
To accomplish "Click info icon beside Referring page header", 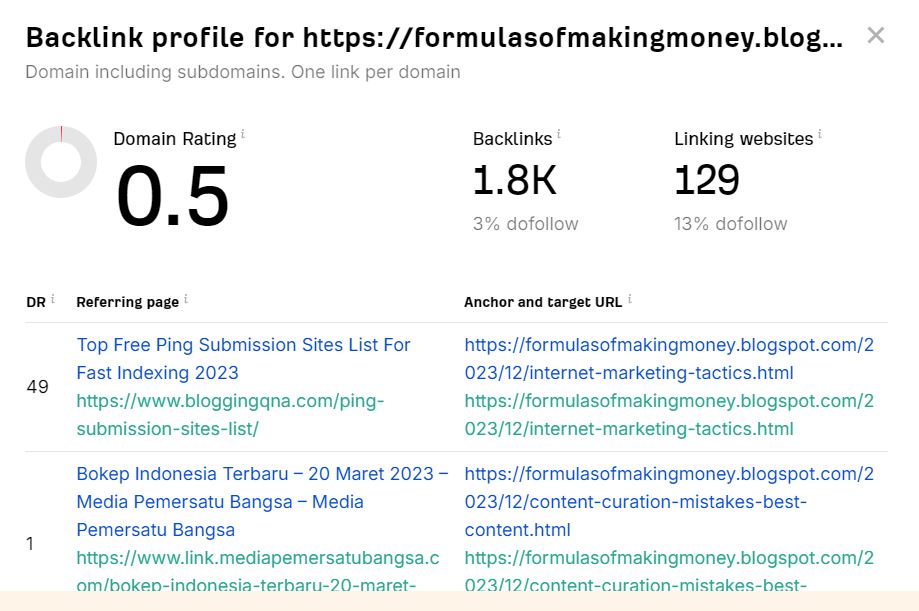I will point(186,298).
